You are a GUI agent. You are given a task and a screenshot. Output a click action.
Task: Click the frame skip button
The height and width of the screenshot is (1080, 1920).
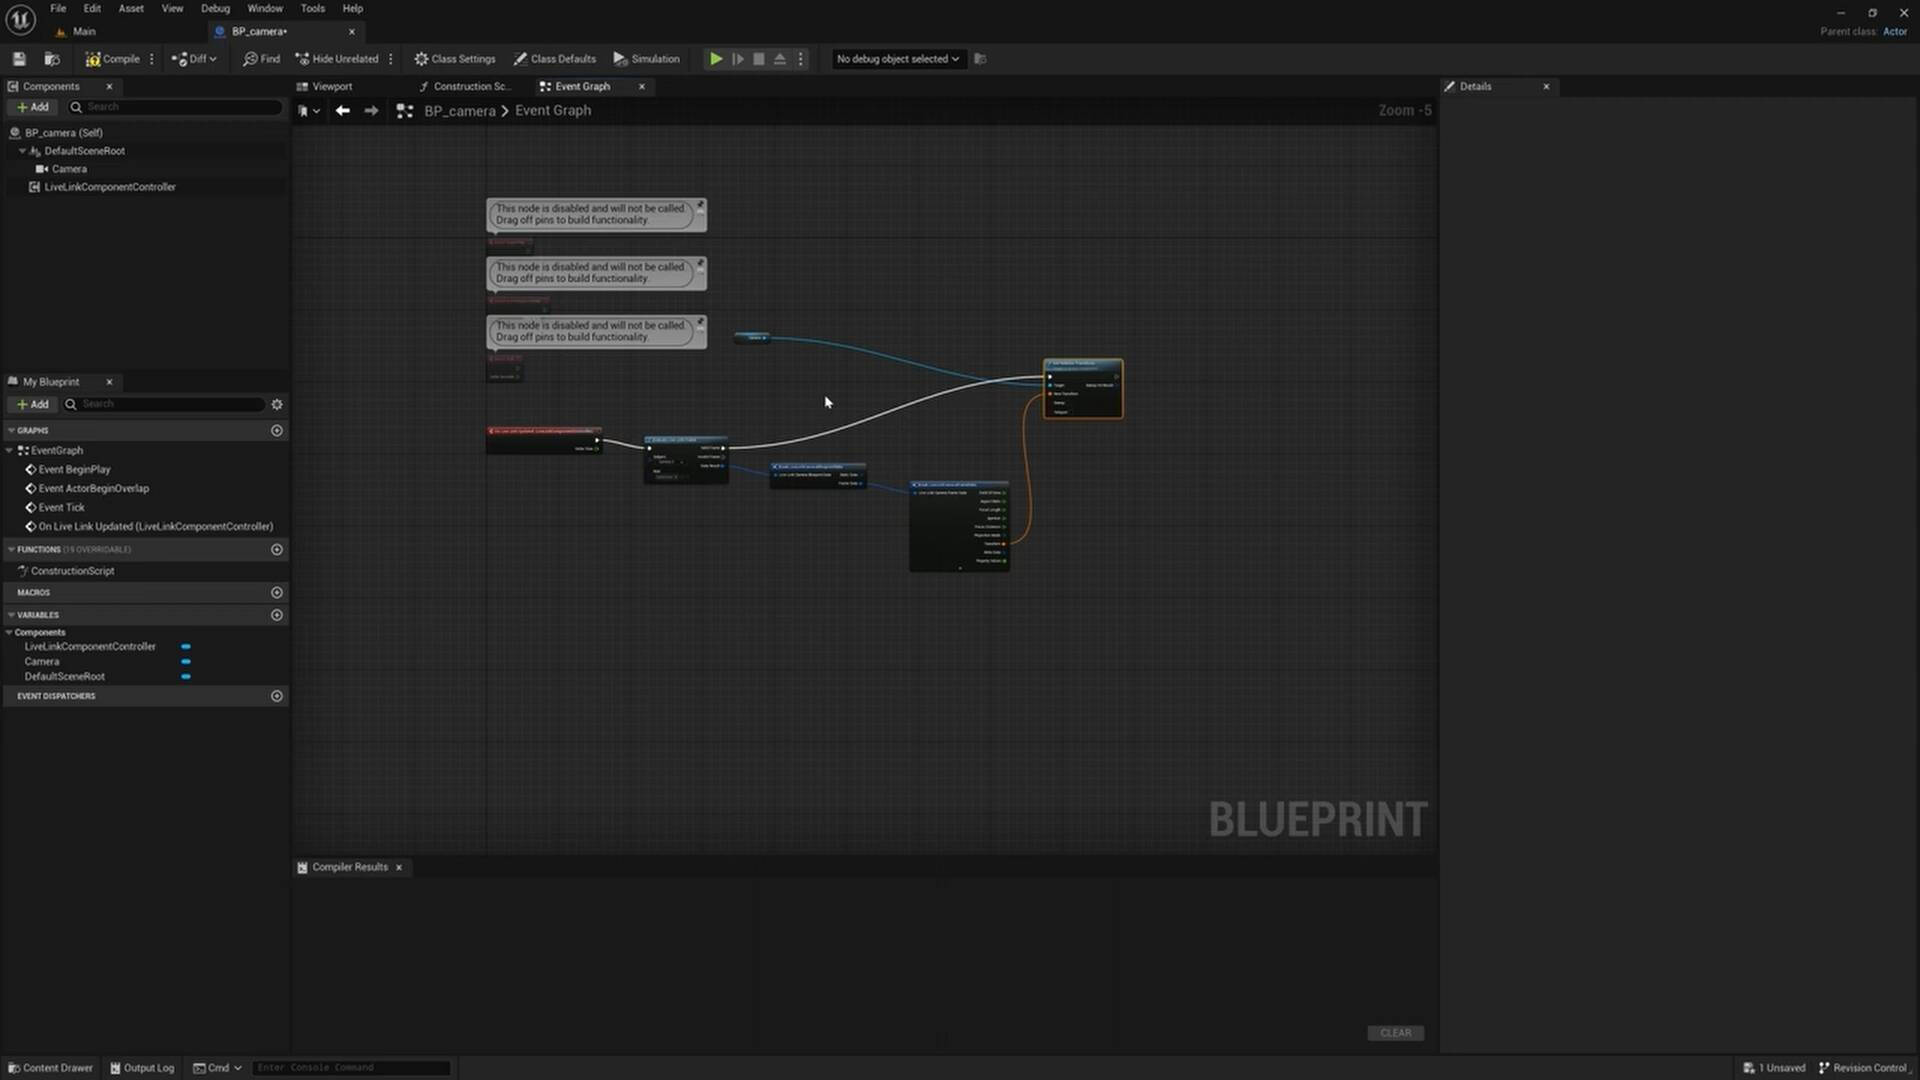click(738, 59)
